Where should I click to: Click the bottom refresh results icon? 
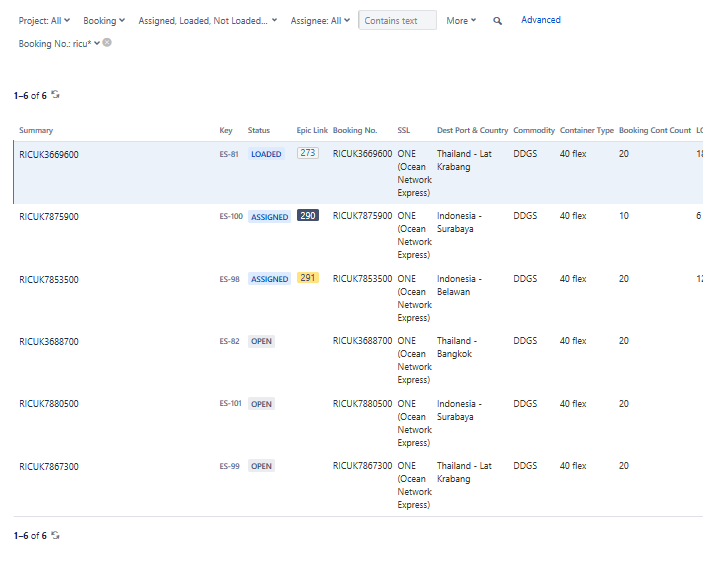coord(56,536)
